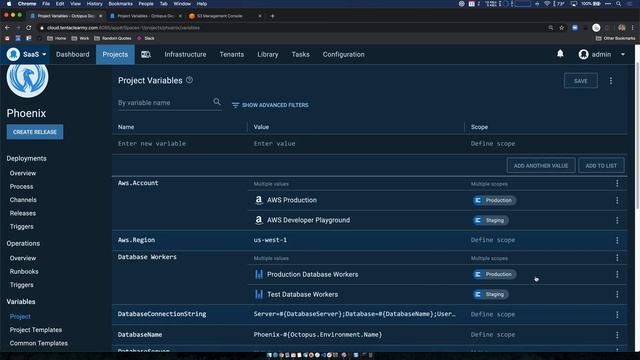Show advanced filters
640x360 pixels.
click(x=270, y=105)
